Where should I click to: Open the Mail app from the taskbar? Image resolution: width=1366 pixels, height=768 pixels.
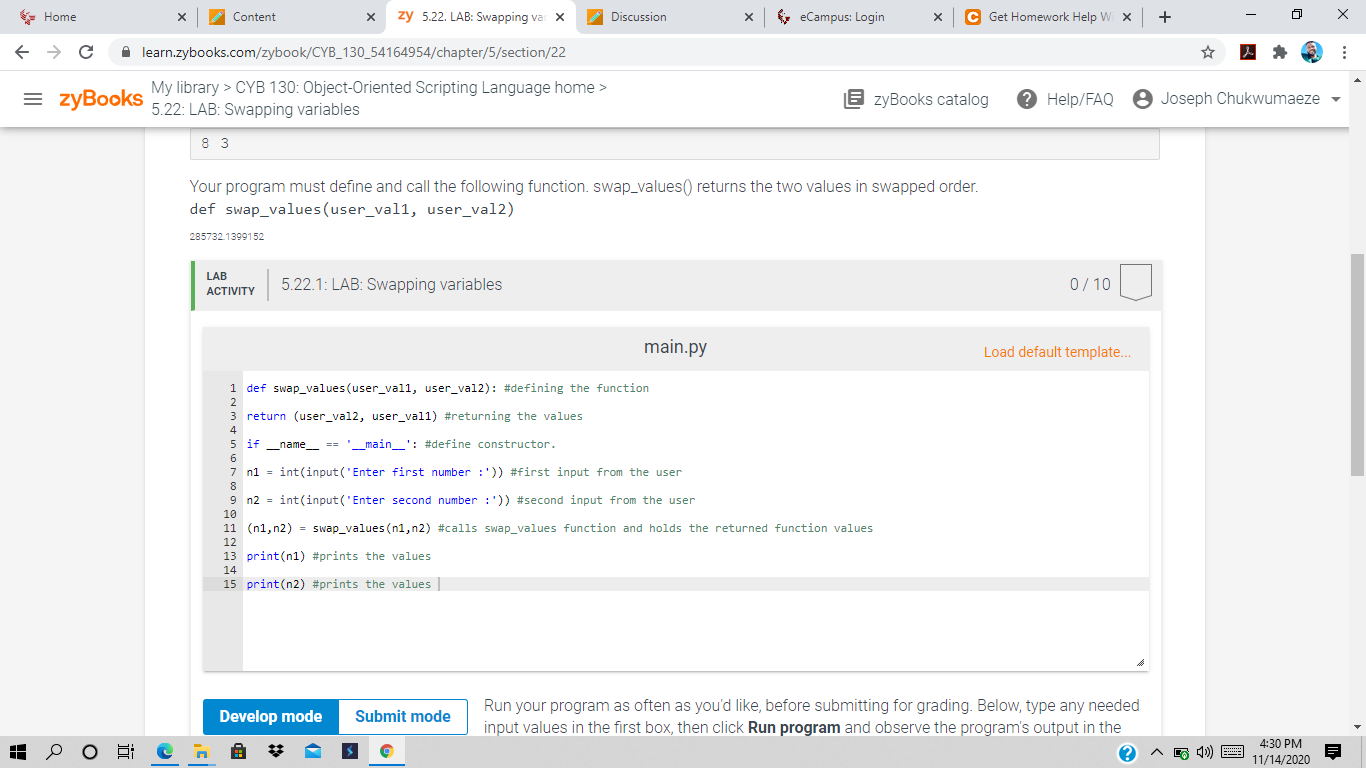coord(311,750)
